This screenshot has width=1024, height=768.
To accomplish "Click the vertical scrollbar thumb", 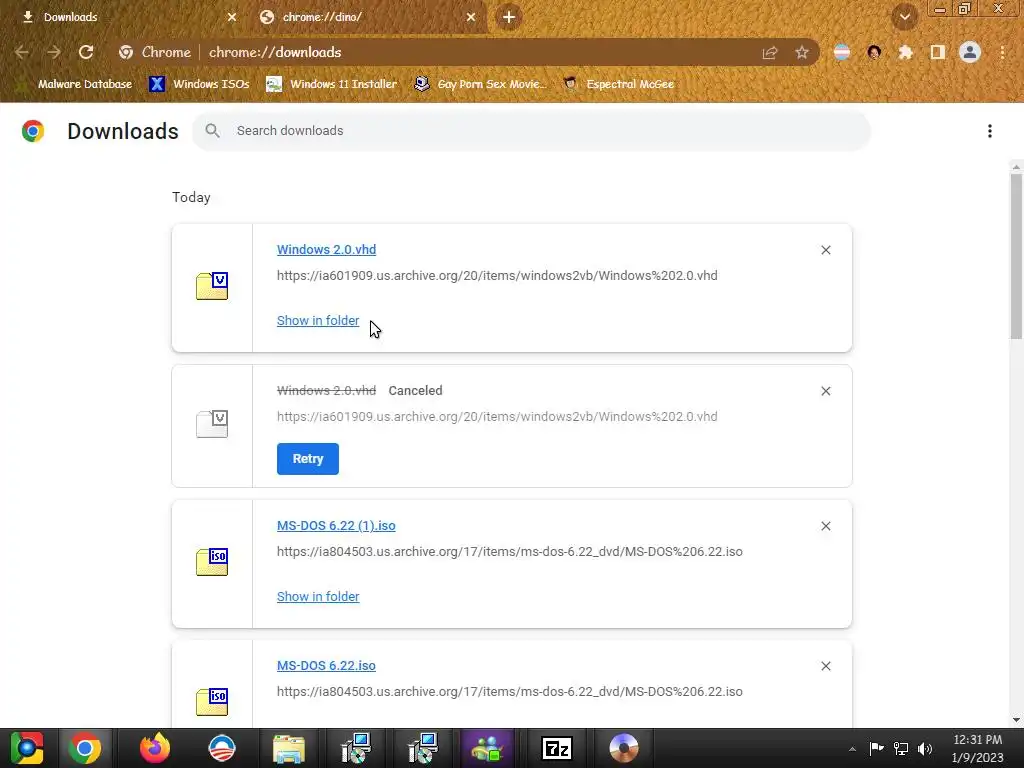I will (1016, 256).
